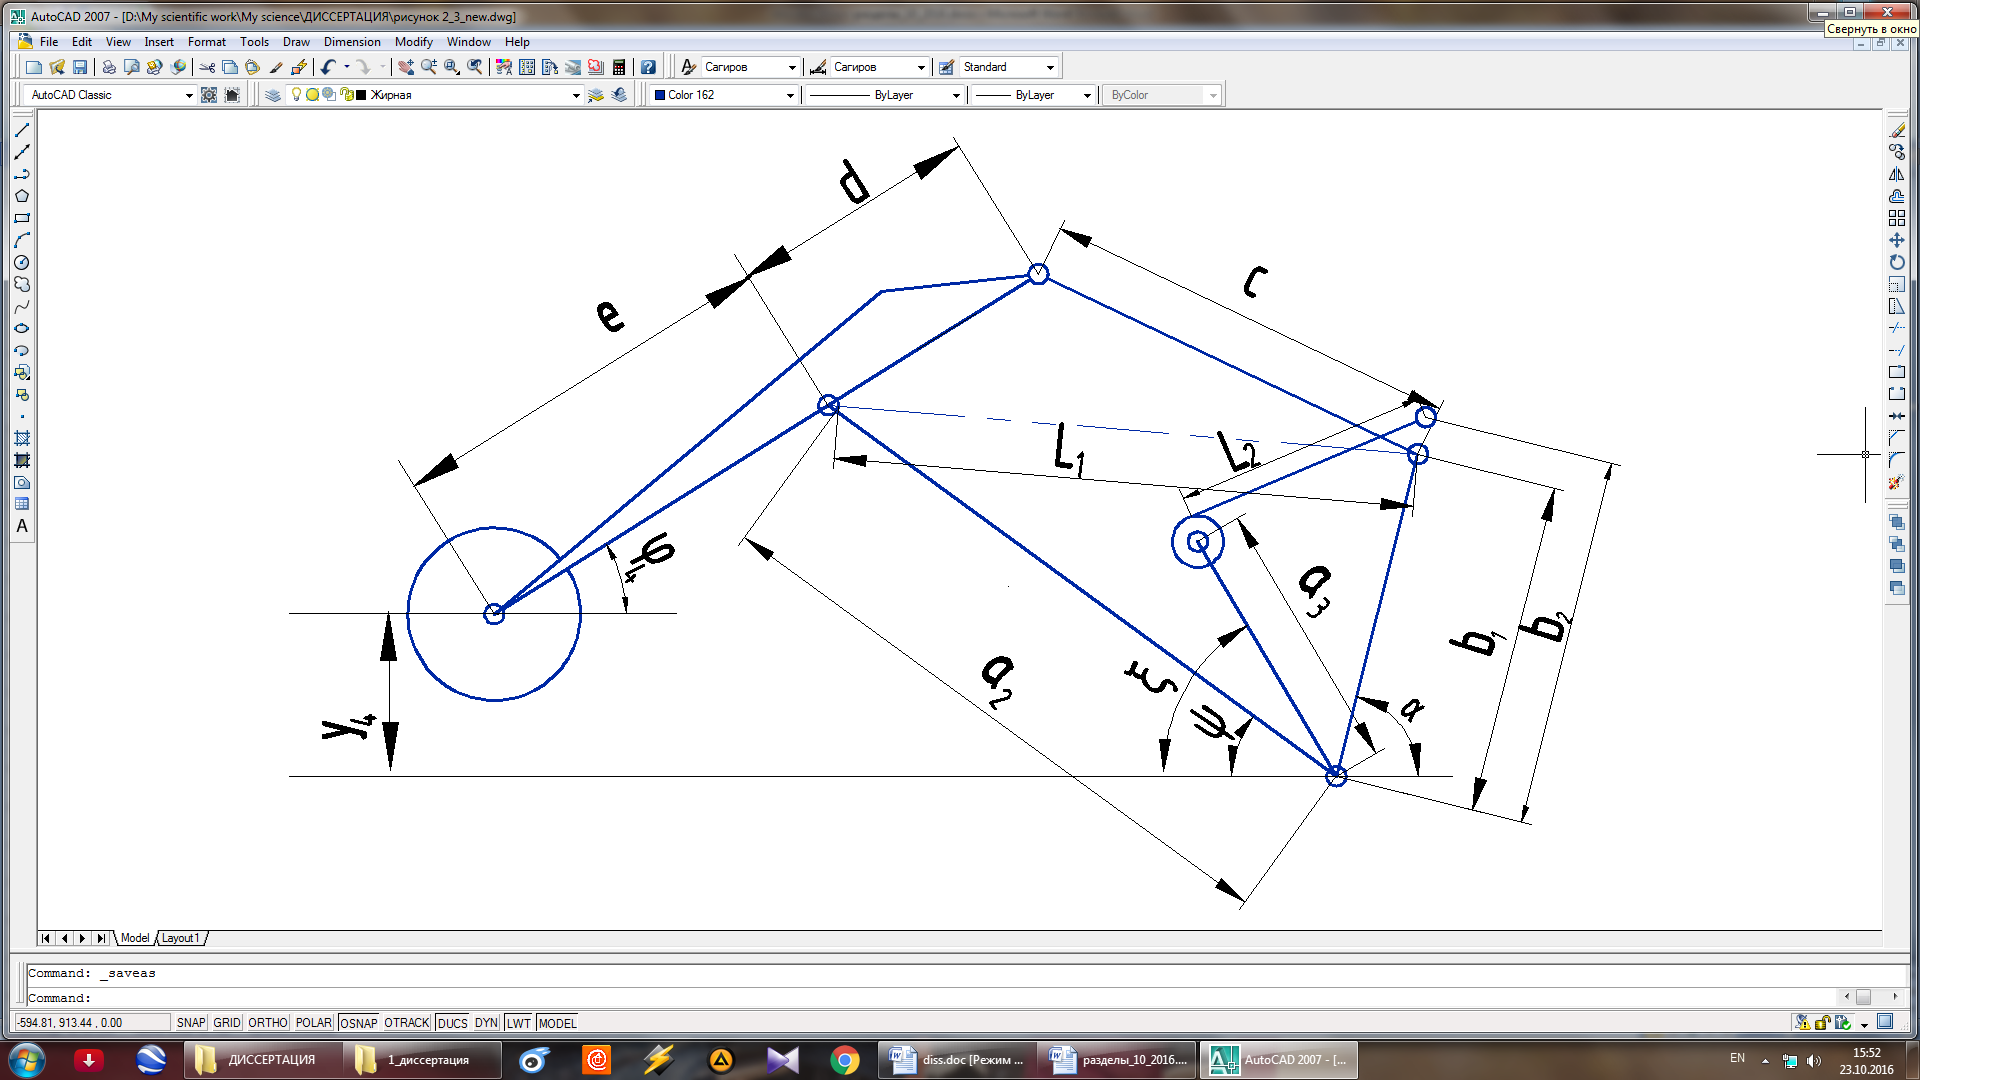Toggle ORTHO mode in status bar
The width and height of the screenshot is (1992, 1088).
pyautogui.click(x=267, y=1023)
